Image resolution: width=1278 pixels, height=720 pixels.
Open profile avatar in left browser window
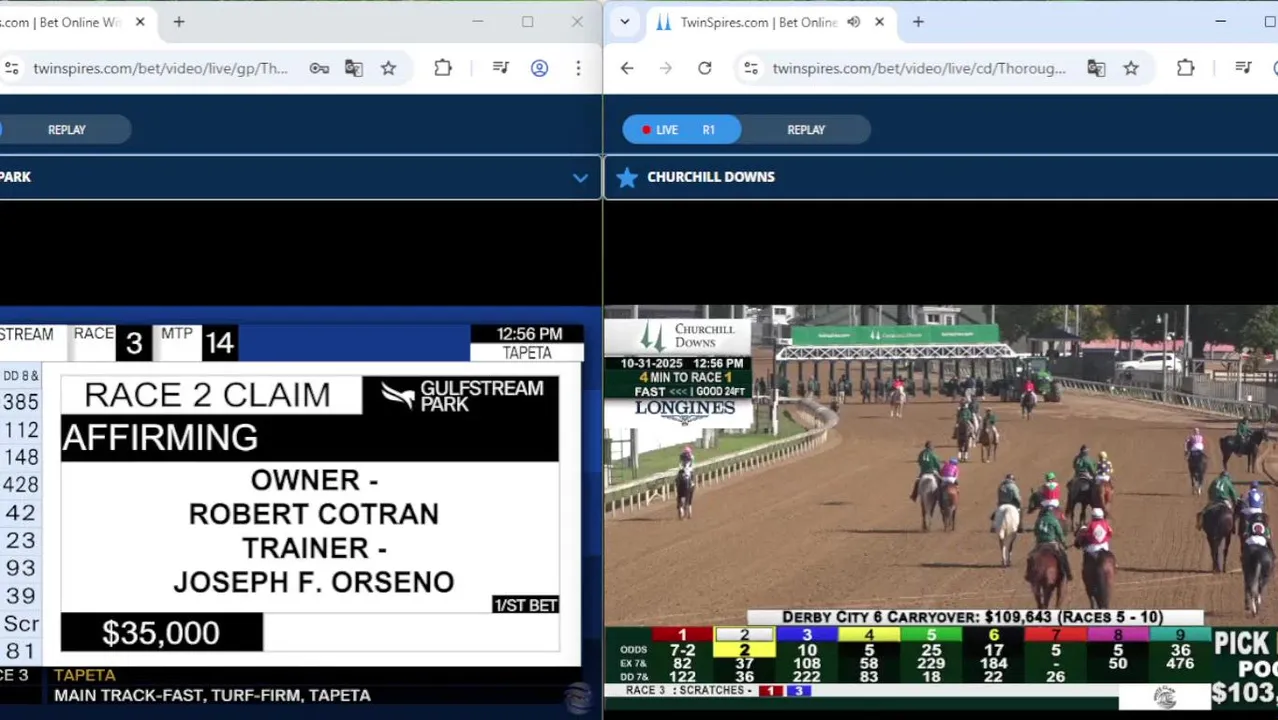539,68
